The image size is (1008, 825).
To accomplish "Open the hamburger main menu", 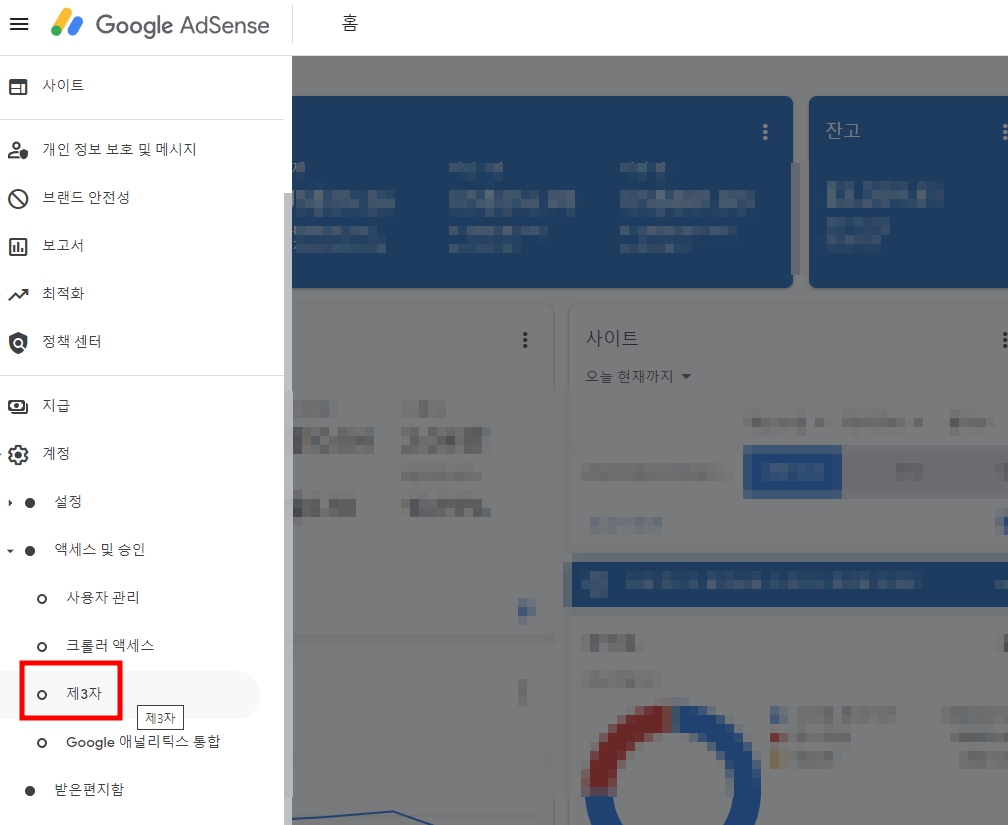I will [19, 24].
